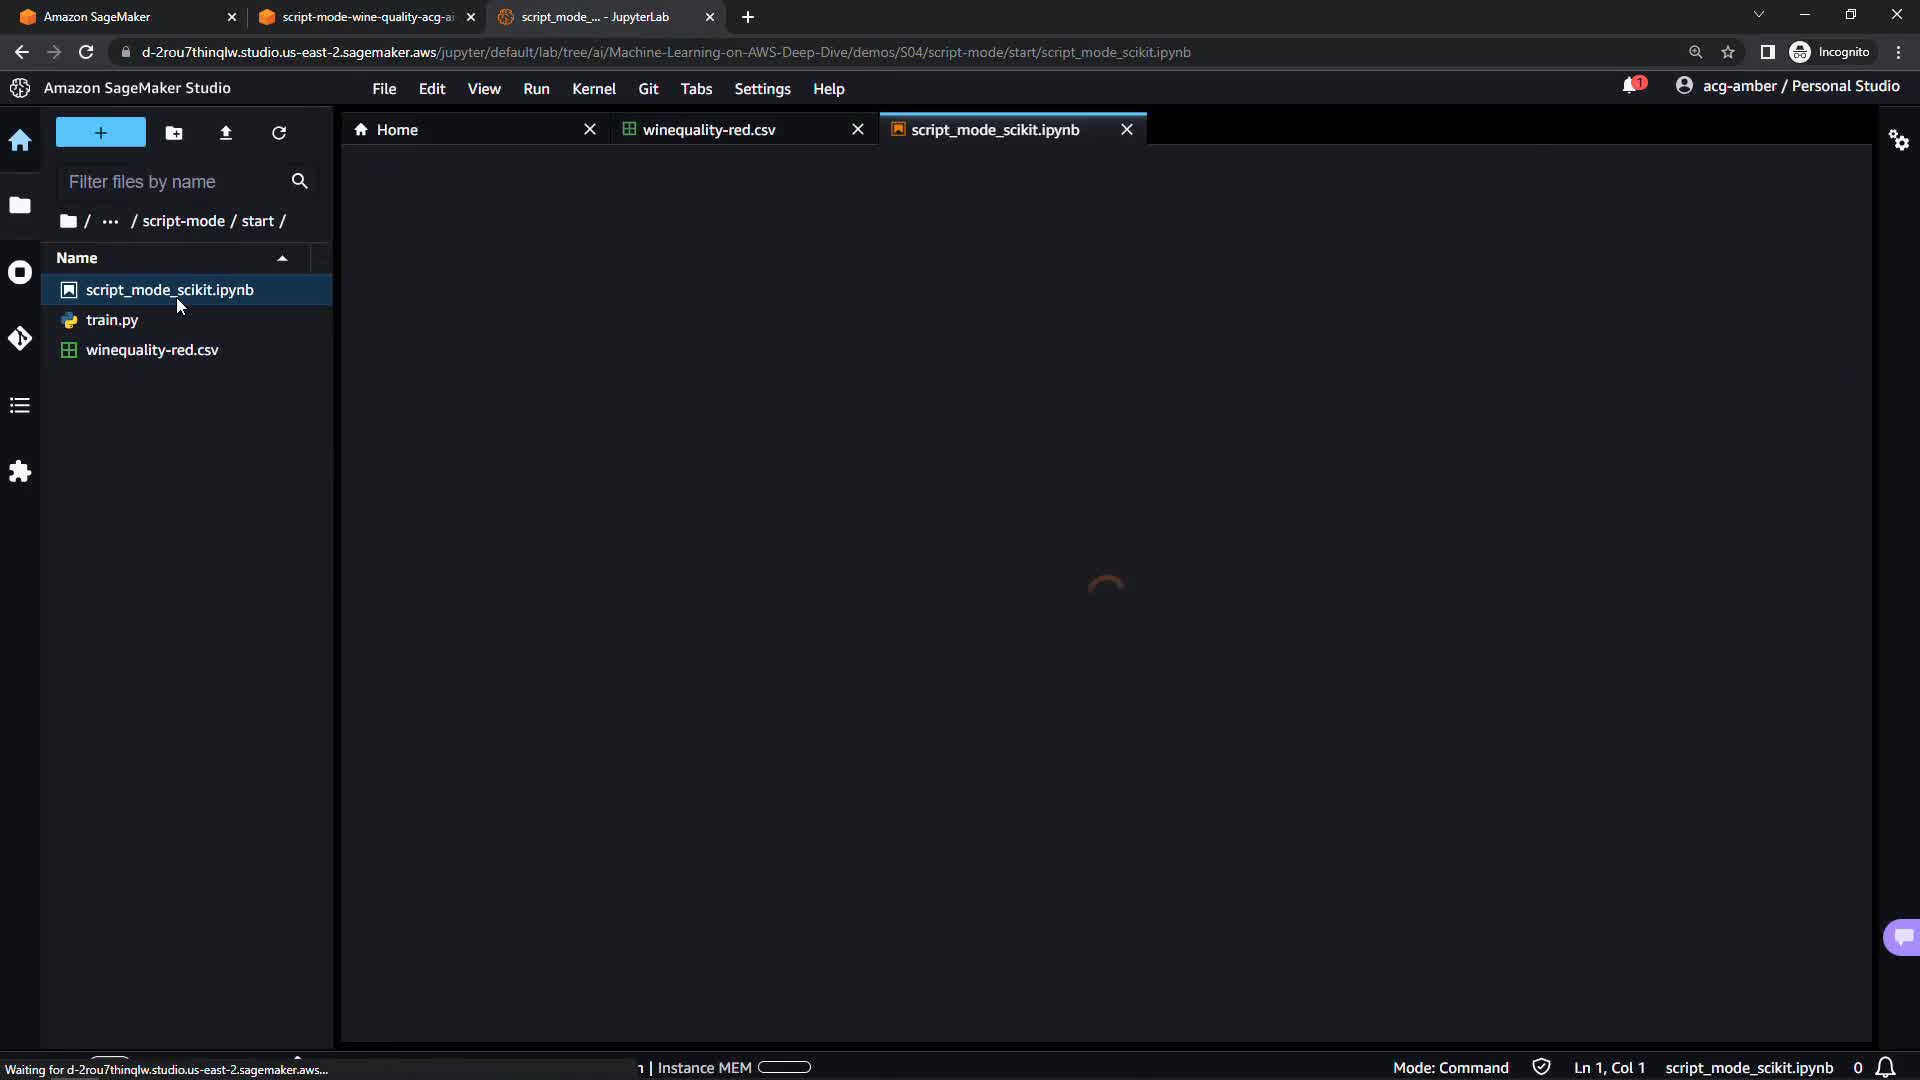This screenshot has height=1080, width=1920.
Task: Open the notifications bell with badge
Action: pyautogui.click(x=1632, y=86)
